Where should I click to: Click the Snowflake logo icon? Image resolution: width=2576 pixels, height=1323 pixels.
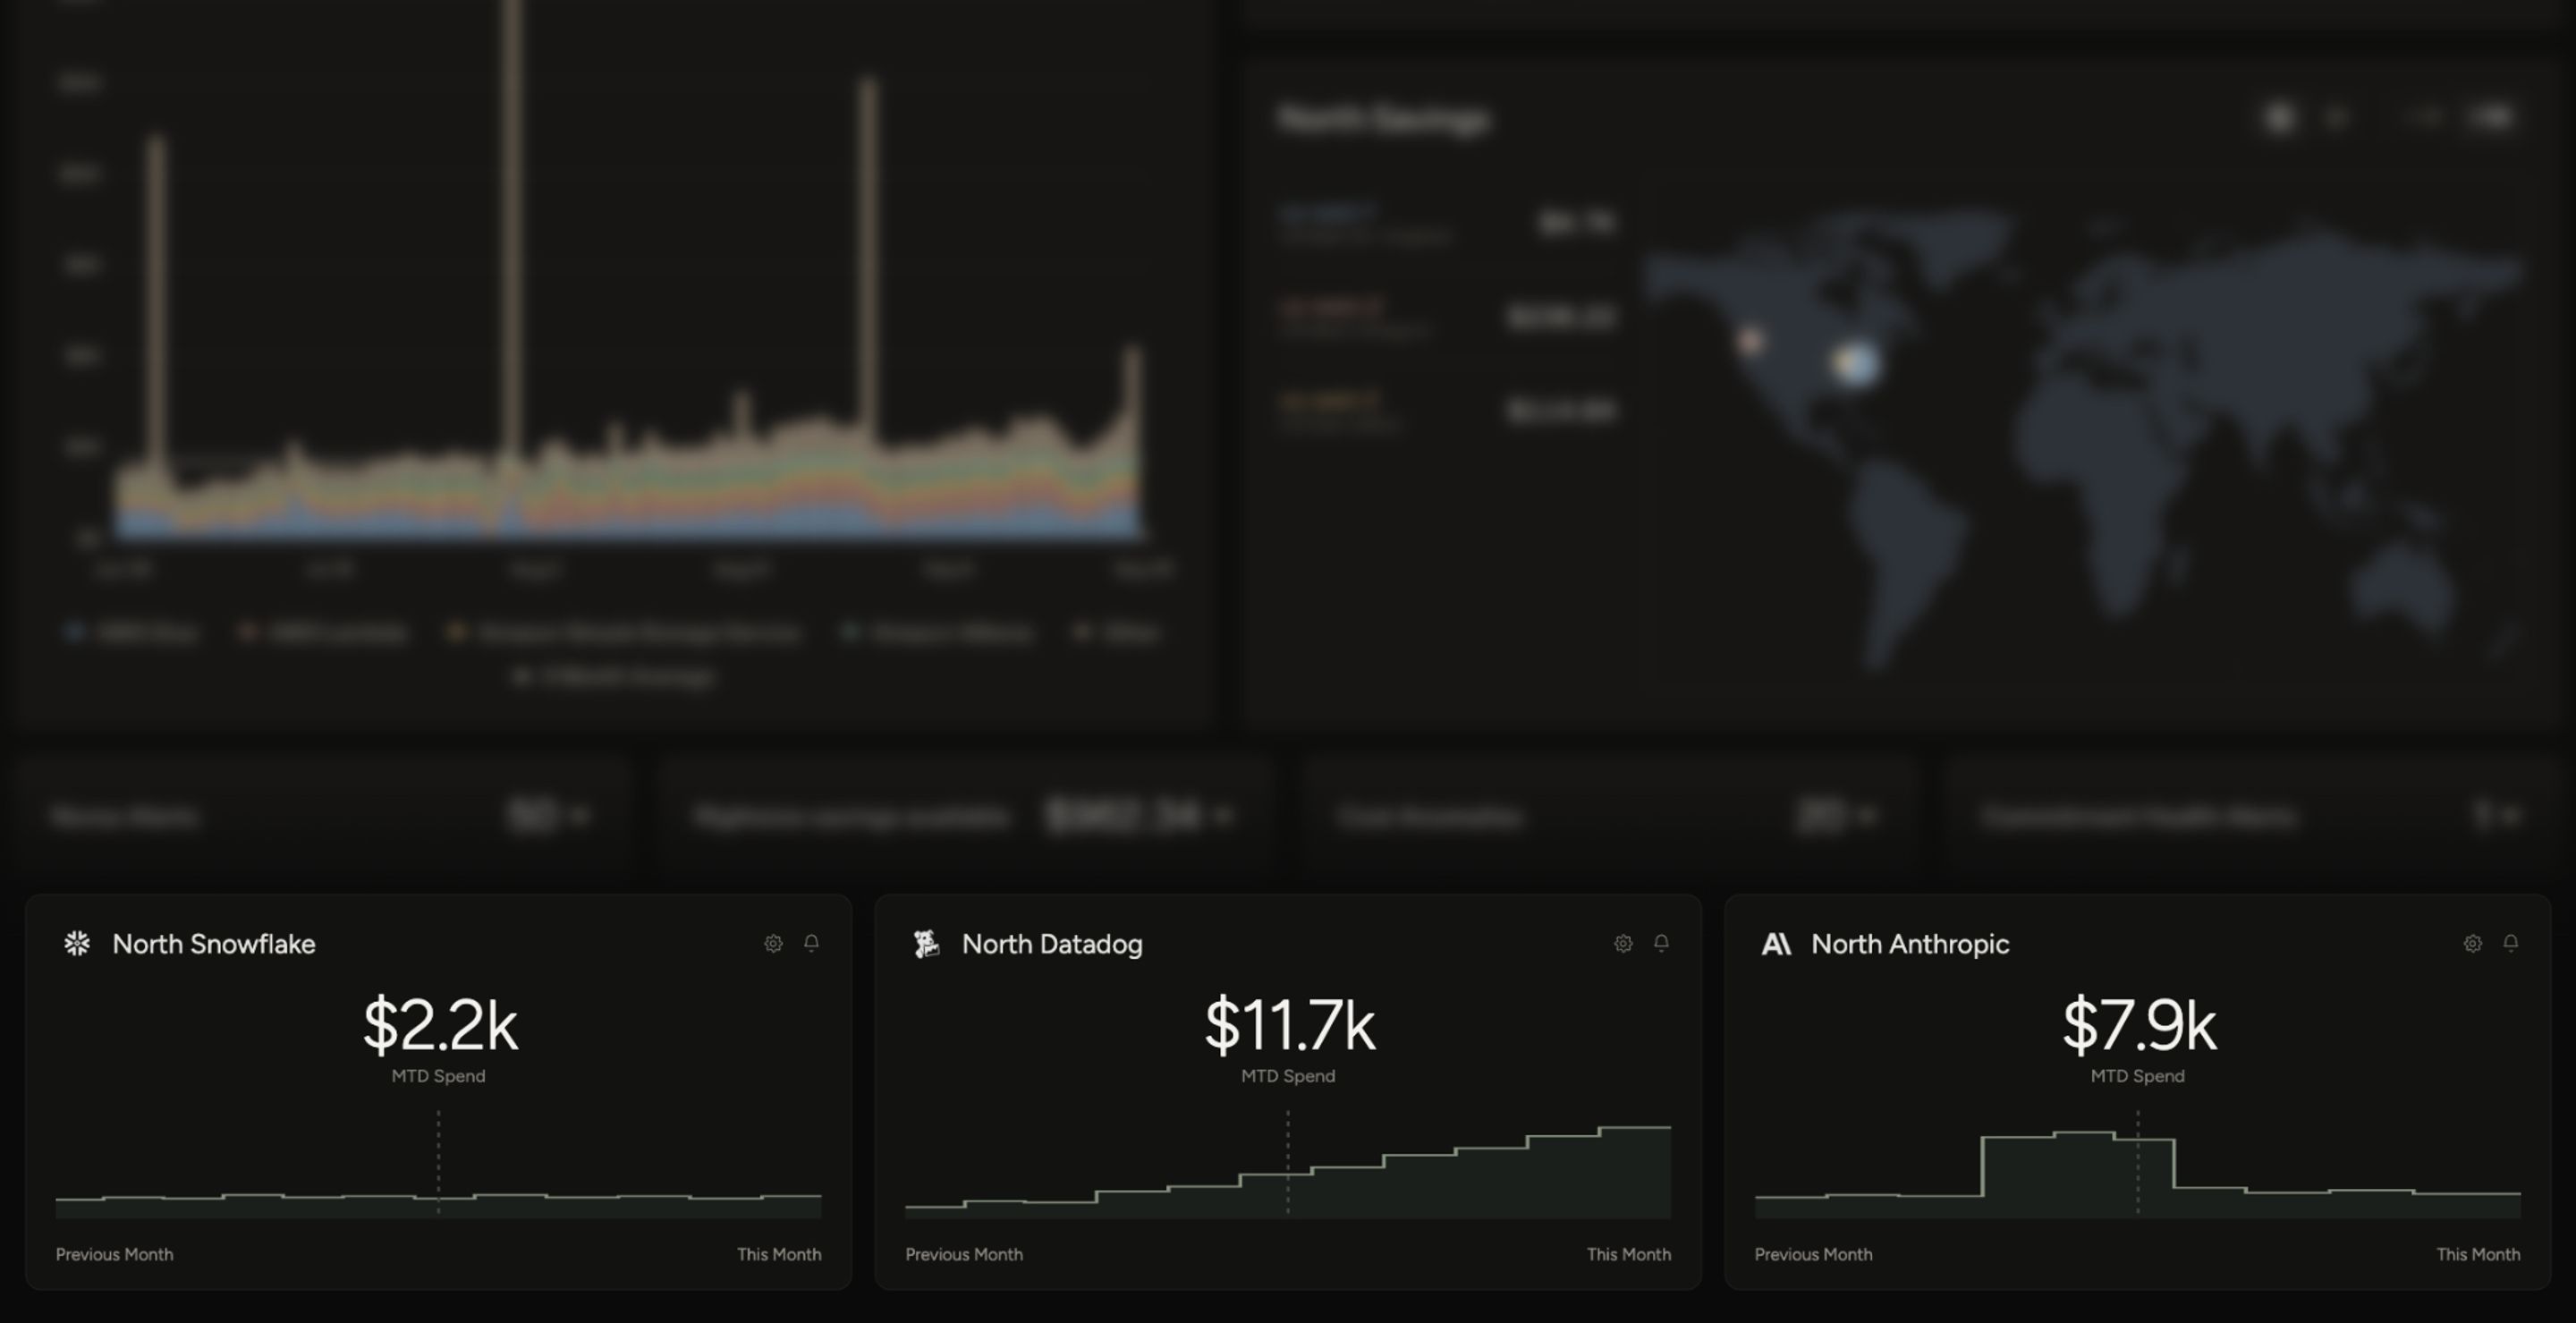pos(77,943)
